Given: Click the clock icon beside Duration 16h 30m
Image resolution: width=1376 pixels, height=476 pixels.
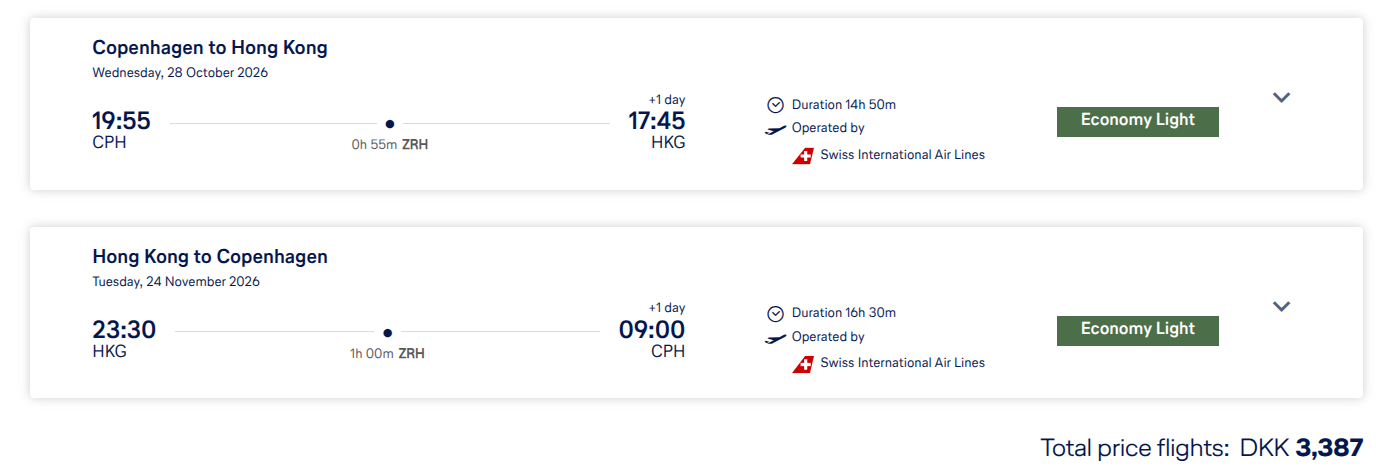Looking at the screenshot, I should pos(775,314).
